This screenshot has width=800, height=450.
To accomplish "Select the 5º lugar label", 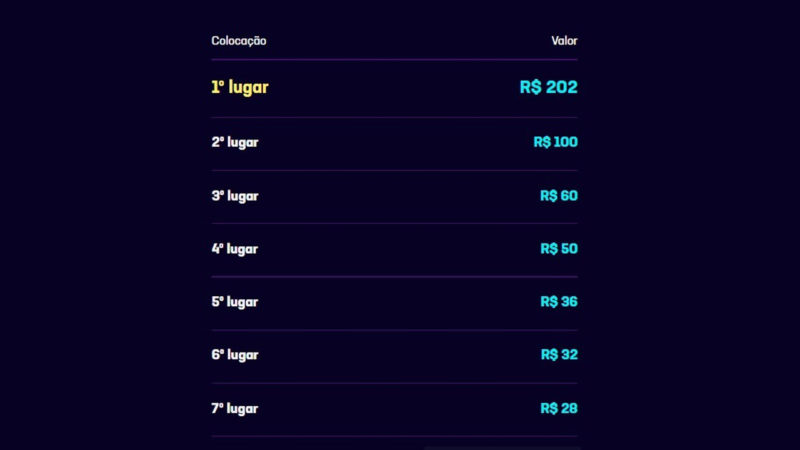I will [235, 302].
